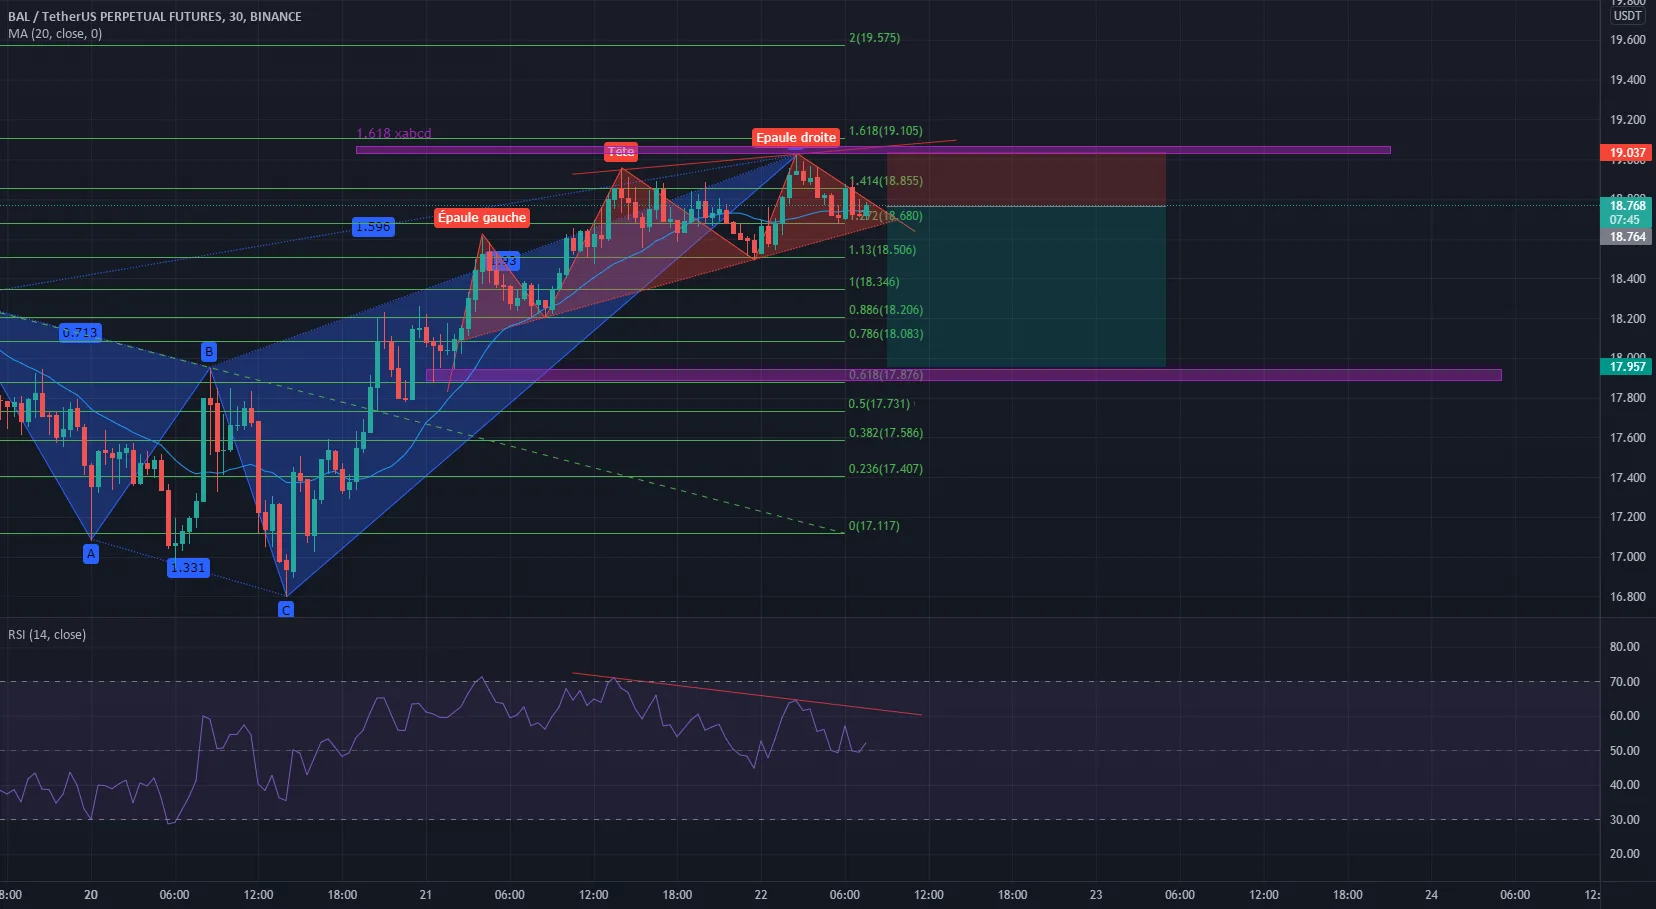Click date 24 on the time axis
The image size is (1656, 909).
(1431, 895)
